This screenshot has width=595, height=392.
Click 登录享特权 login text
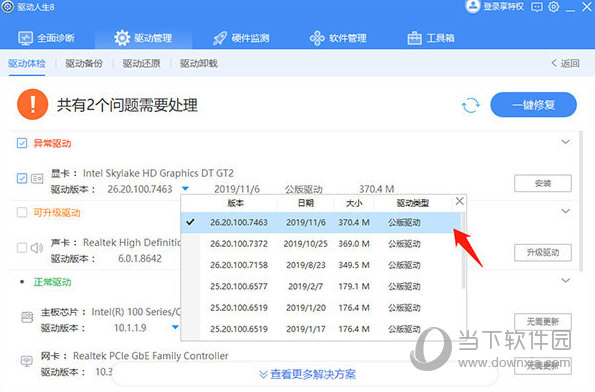(503, 6)
